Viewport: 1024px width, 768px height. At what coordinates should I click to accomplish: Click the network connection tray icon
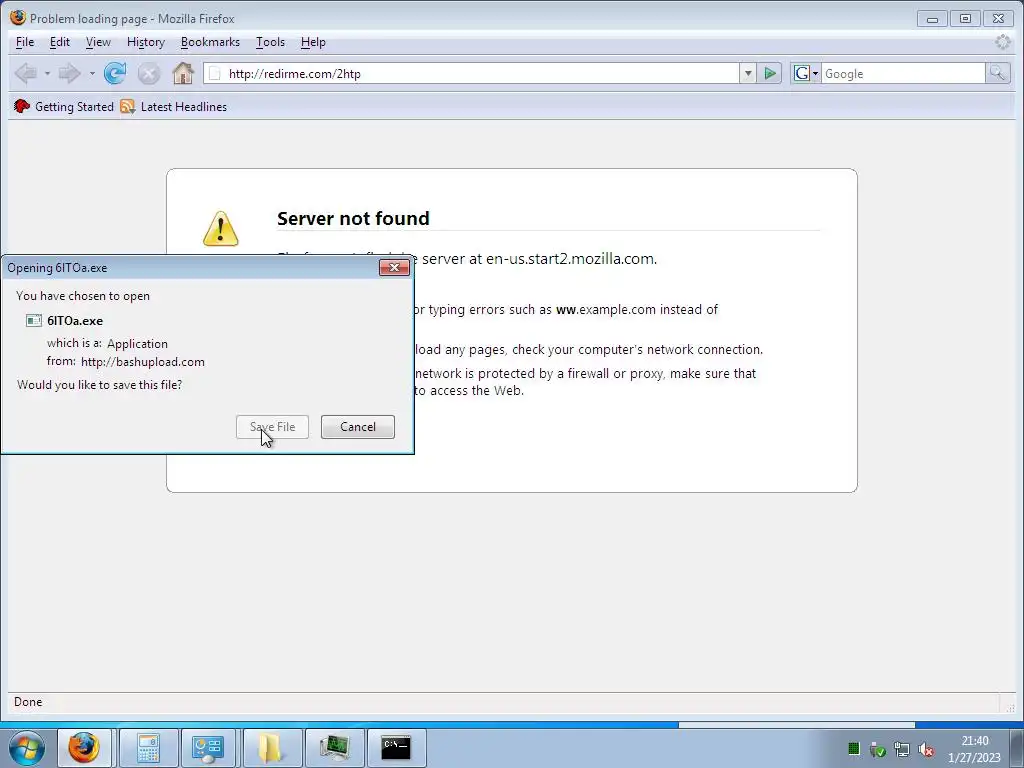(x=902, y=749)
